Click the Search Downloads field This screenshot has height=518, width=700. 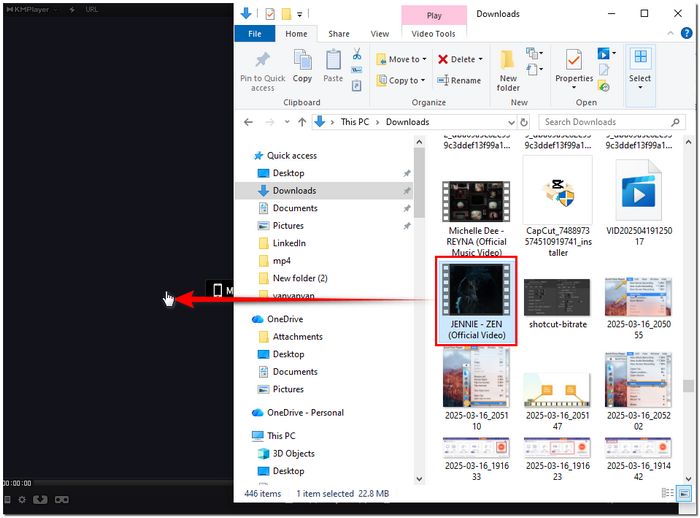coord(606,122)
